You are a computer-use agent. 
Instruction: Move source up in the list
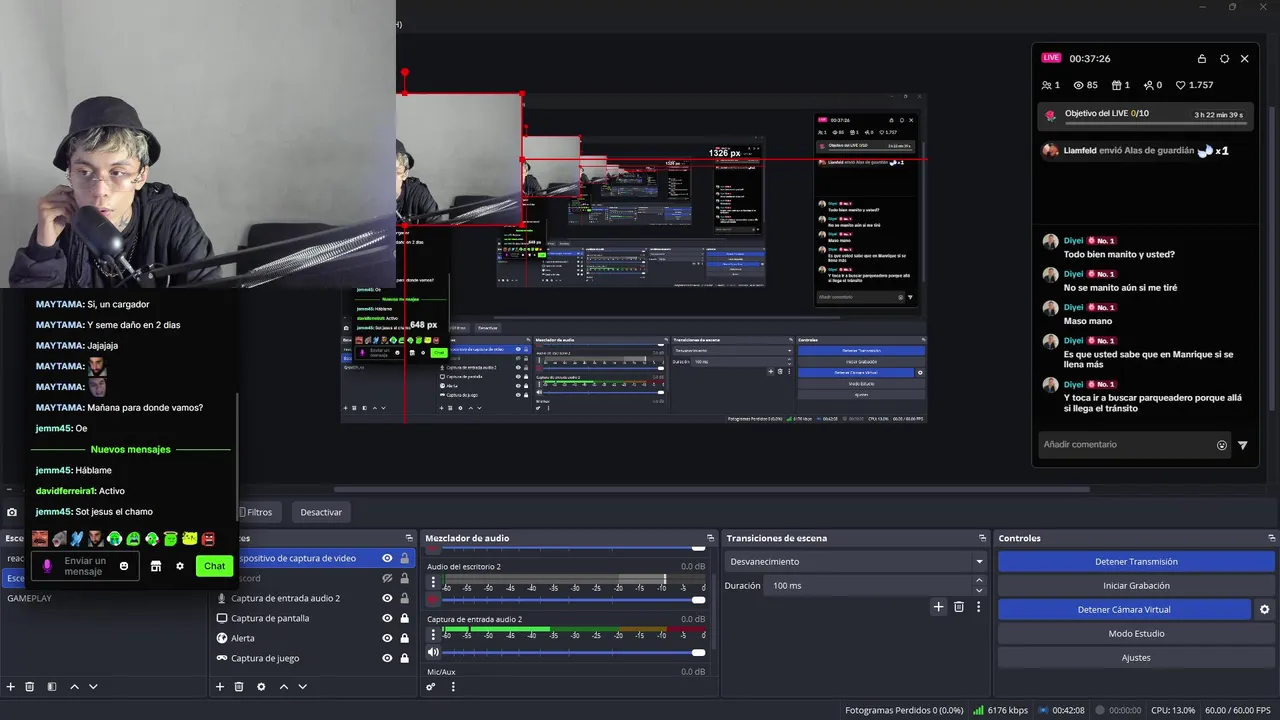pos(283,687)
